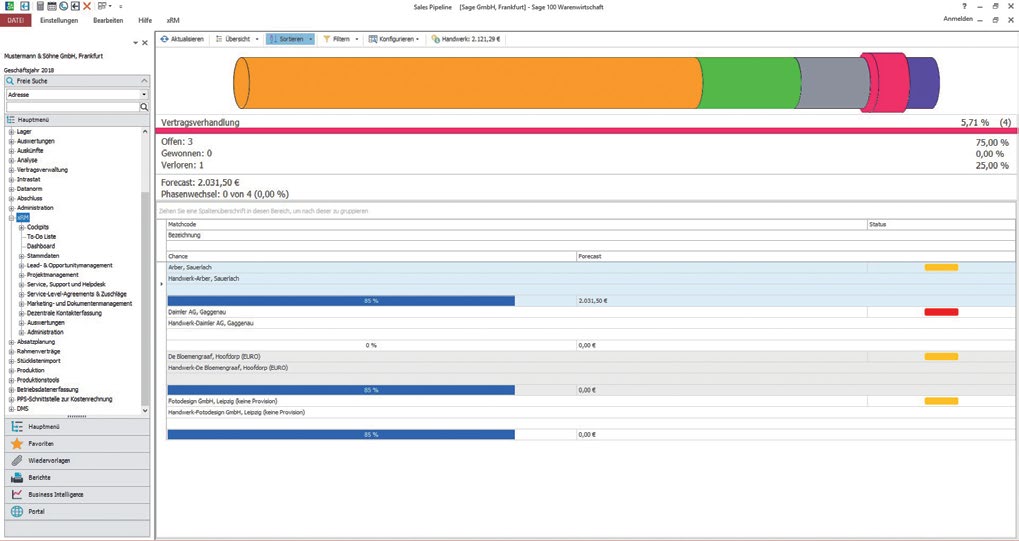Click the gray pipeline funnel segment
1019x541 pixels.
pos(832,83)
